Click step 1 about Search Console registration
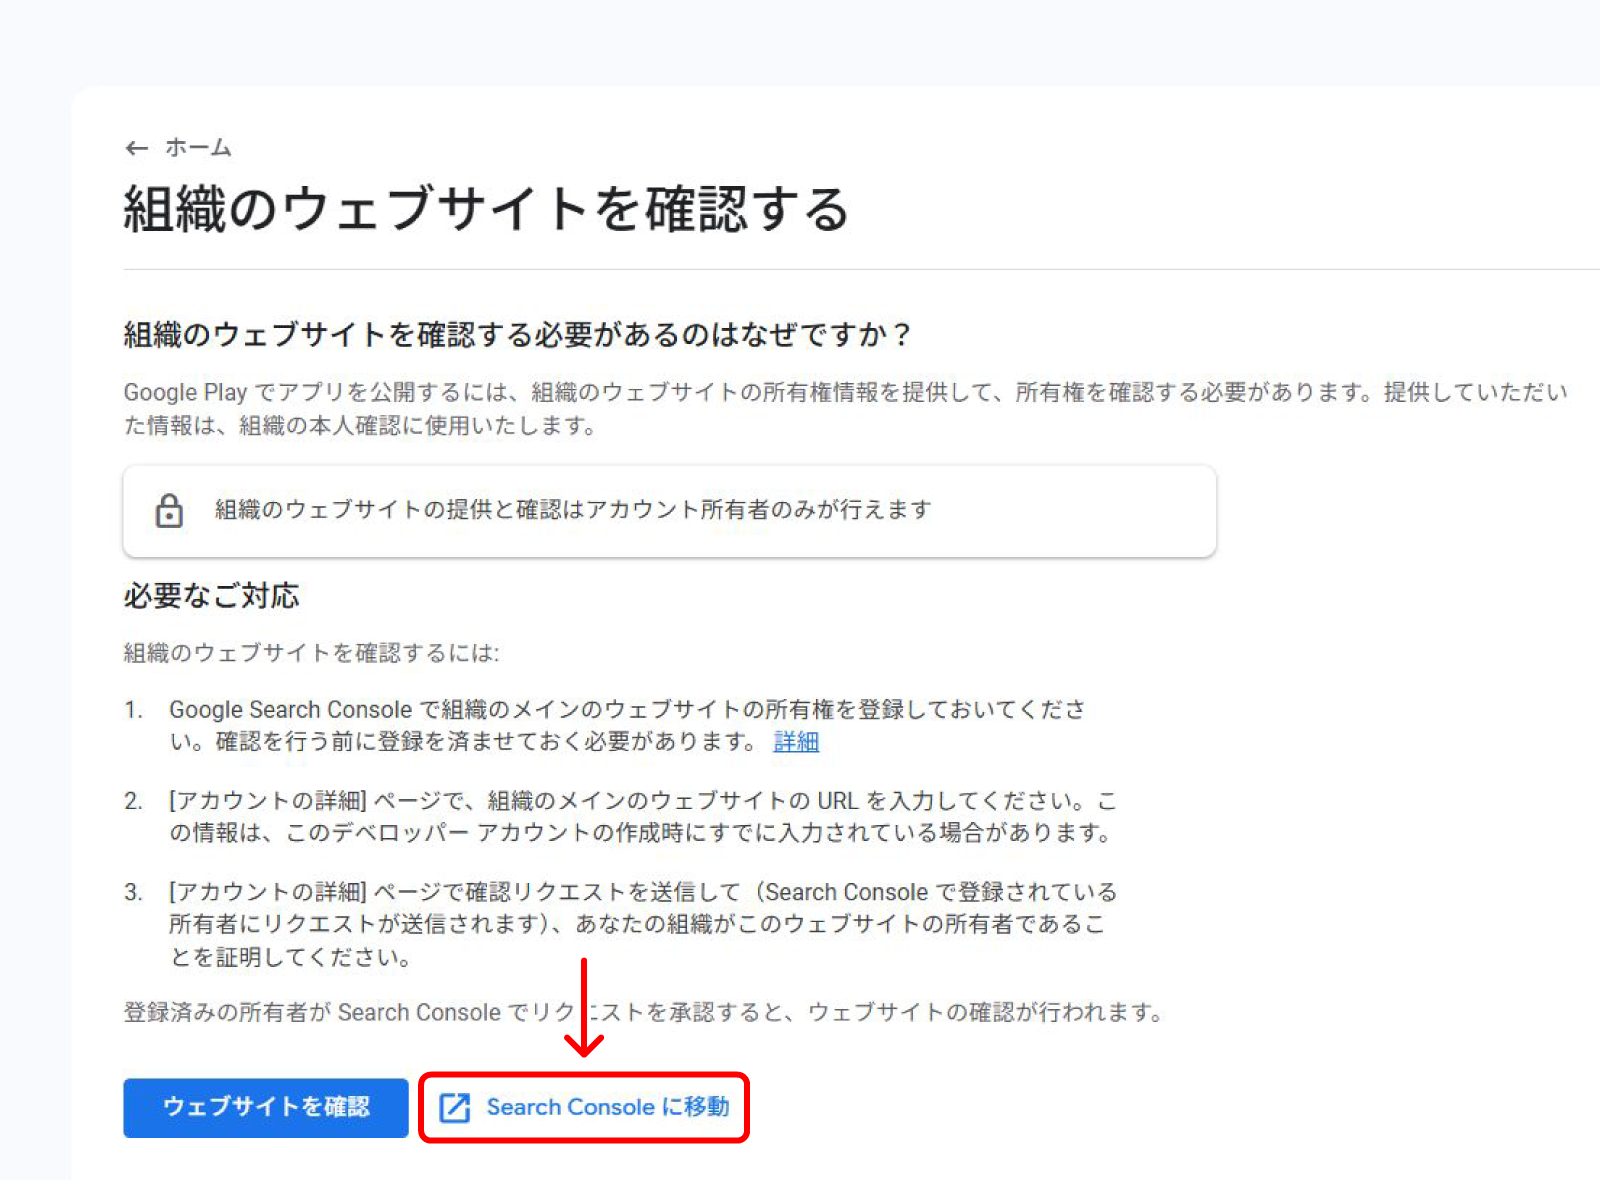 pos(628,725)
